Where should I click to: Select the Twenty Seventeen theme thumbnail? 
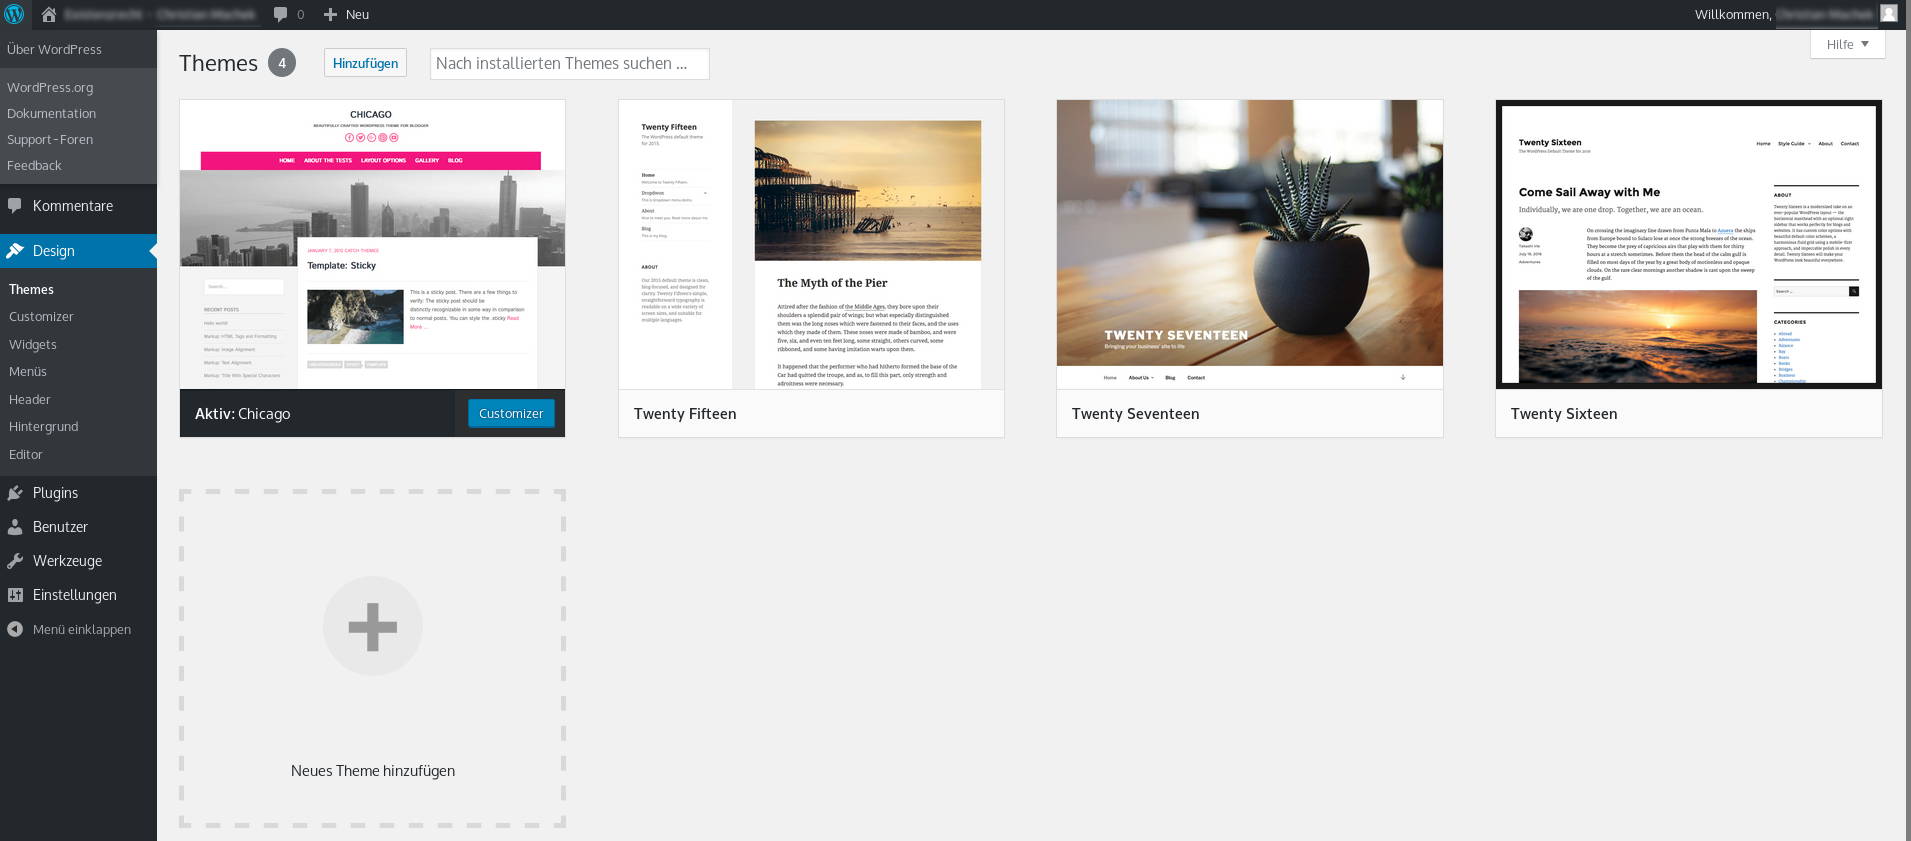pos(1249,244)
